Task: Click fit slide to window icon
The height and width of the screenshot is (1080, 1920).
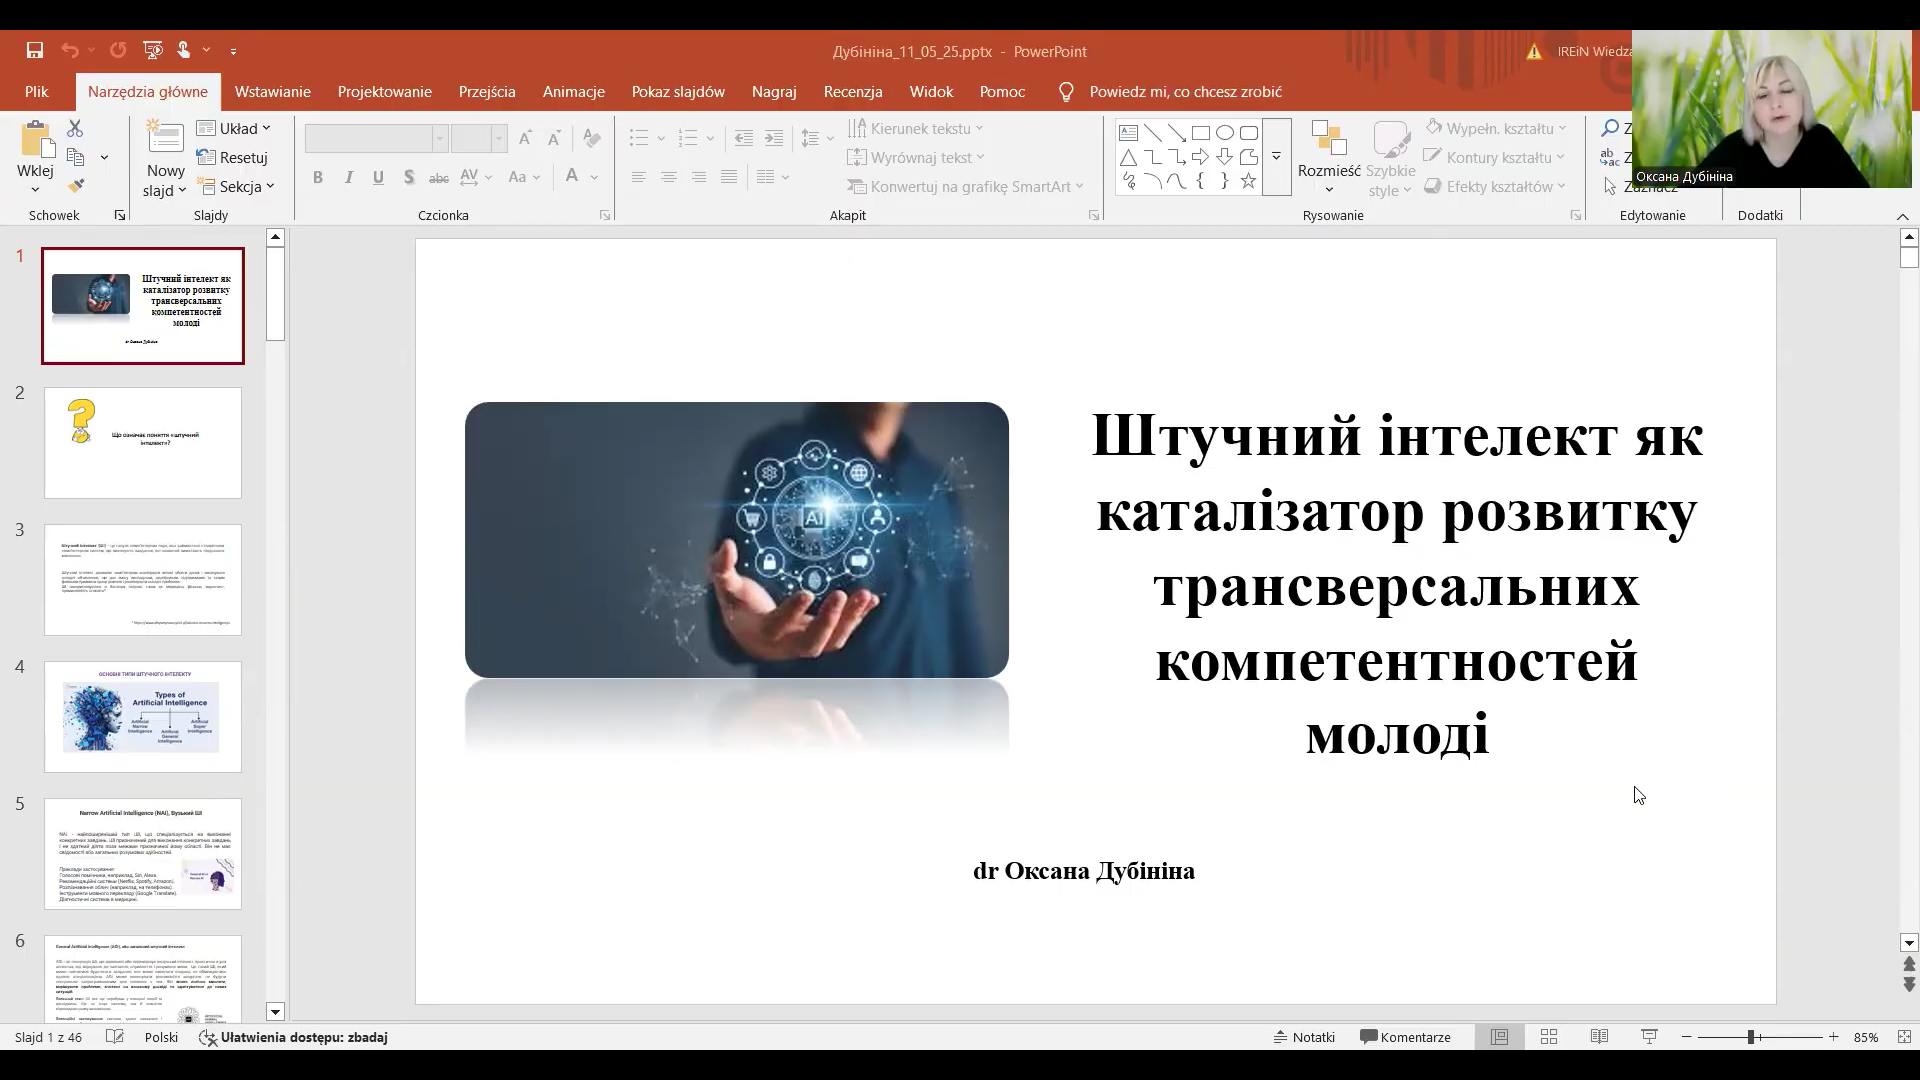Action: (1904, 1037)
